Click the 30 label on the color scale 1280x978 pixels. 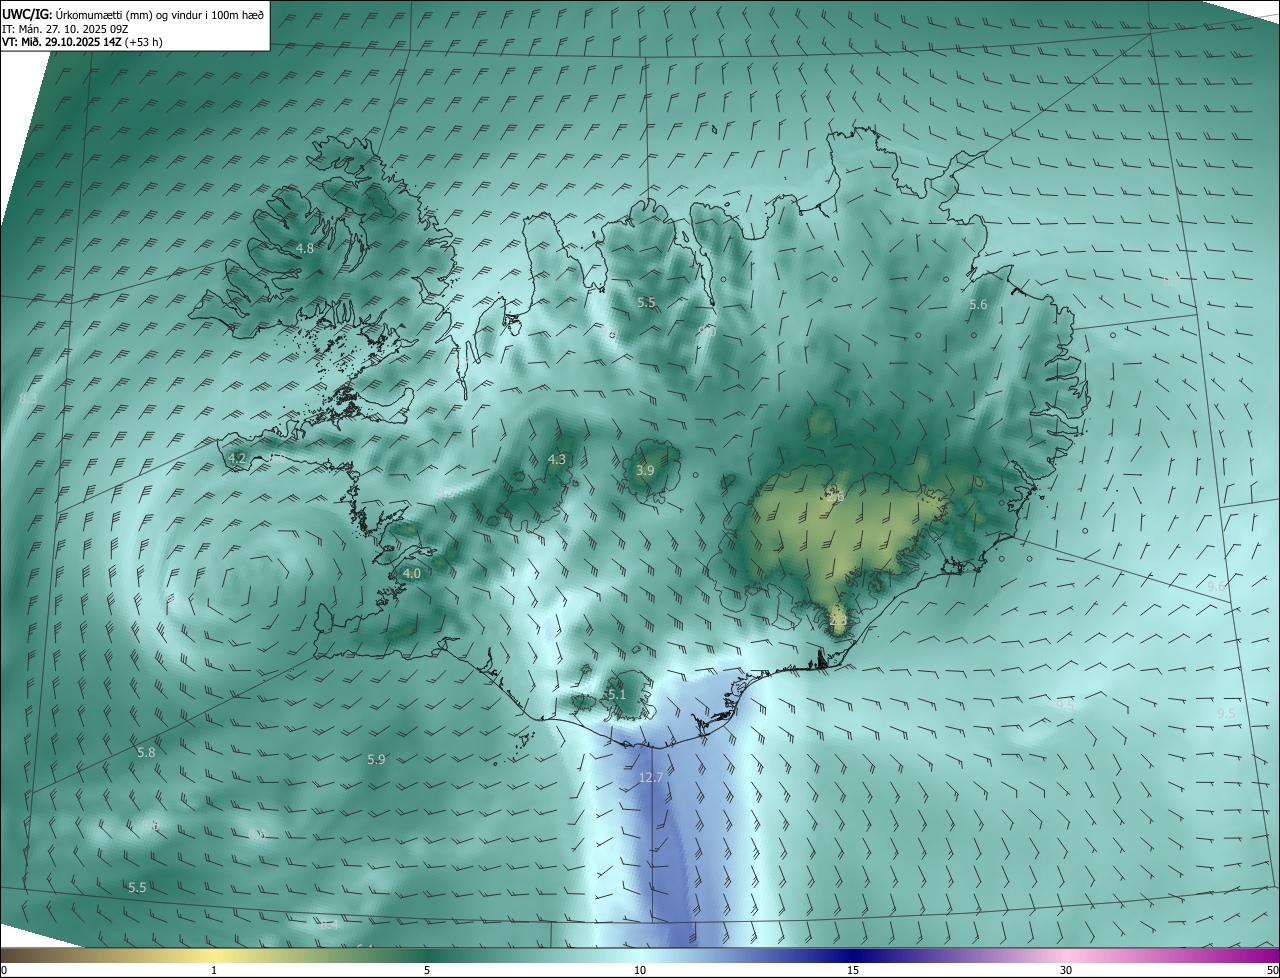coord(1066,971)
